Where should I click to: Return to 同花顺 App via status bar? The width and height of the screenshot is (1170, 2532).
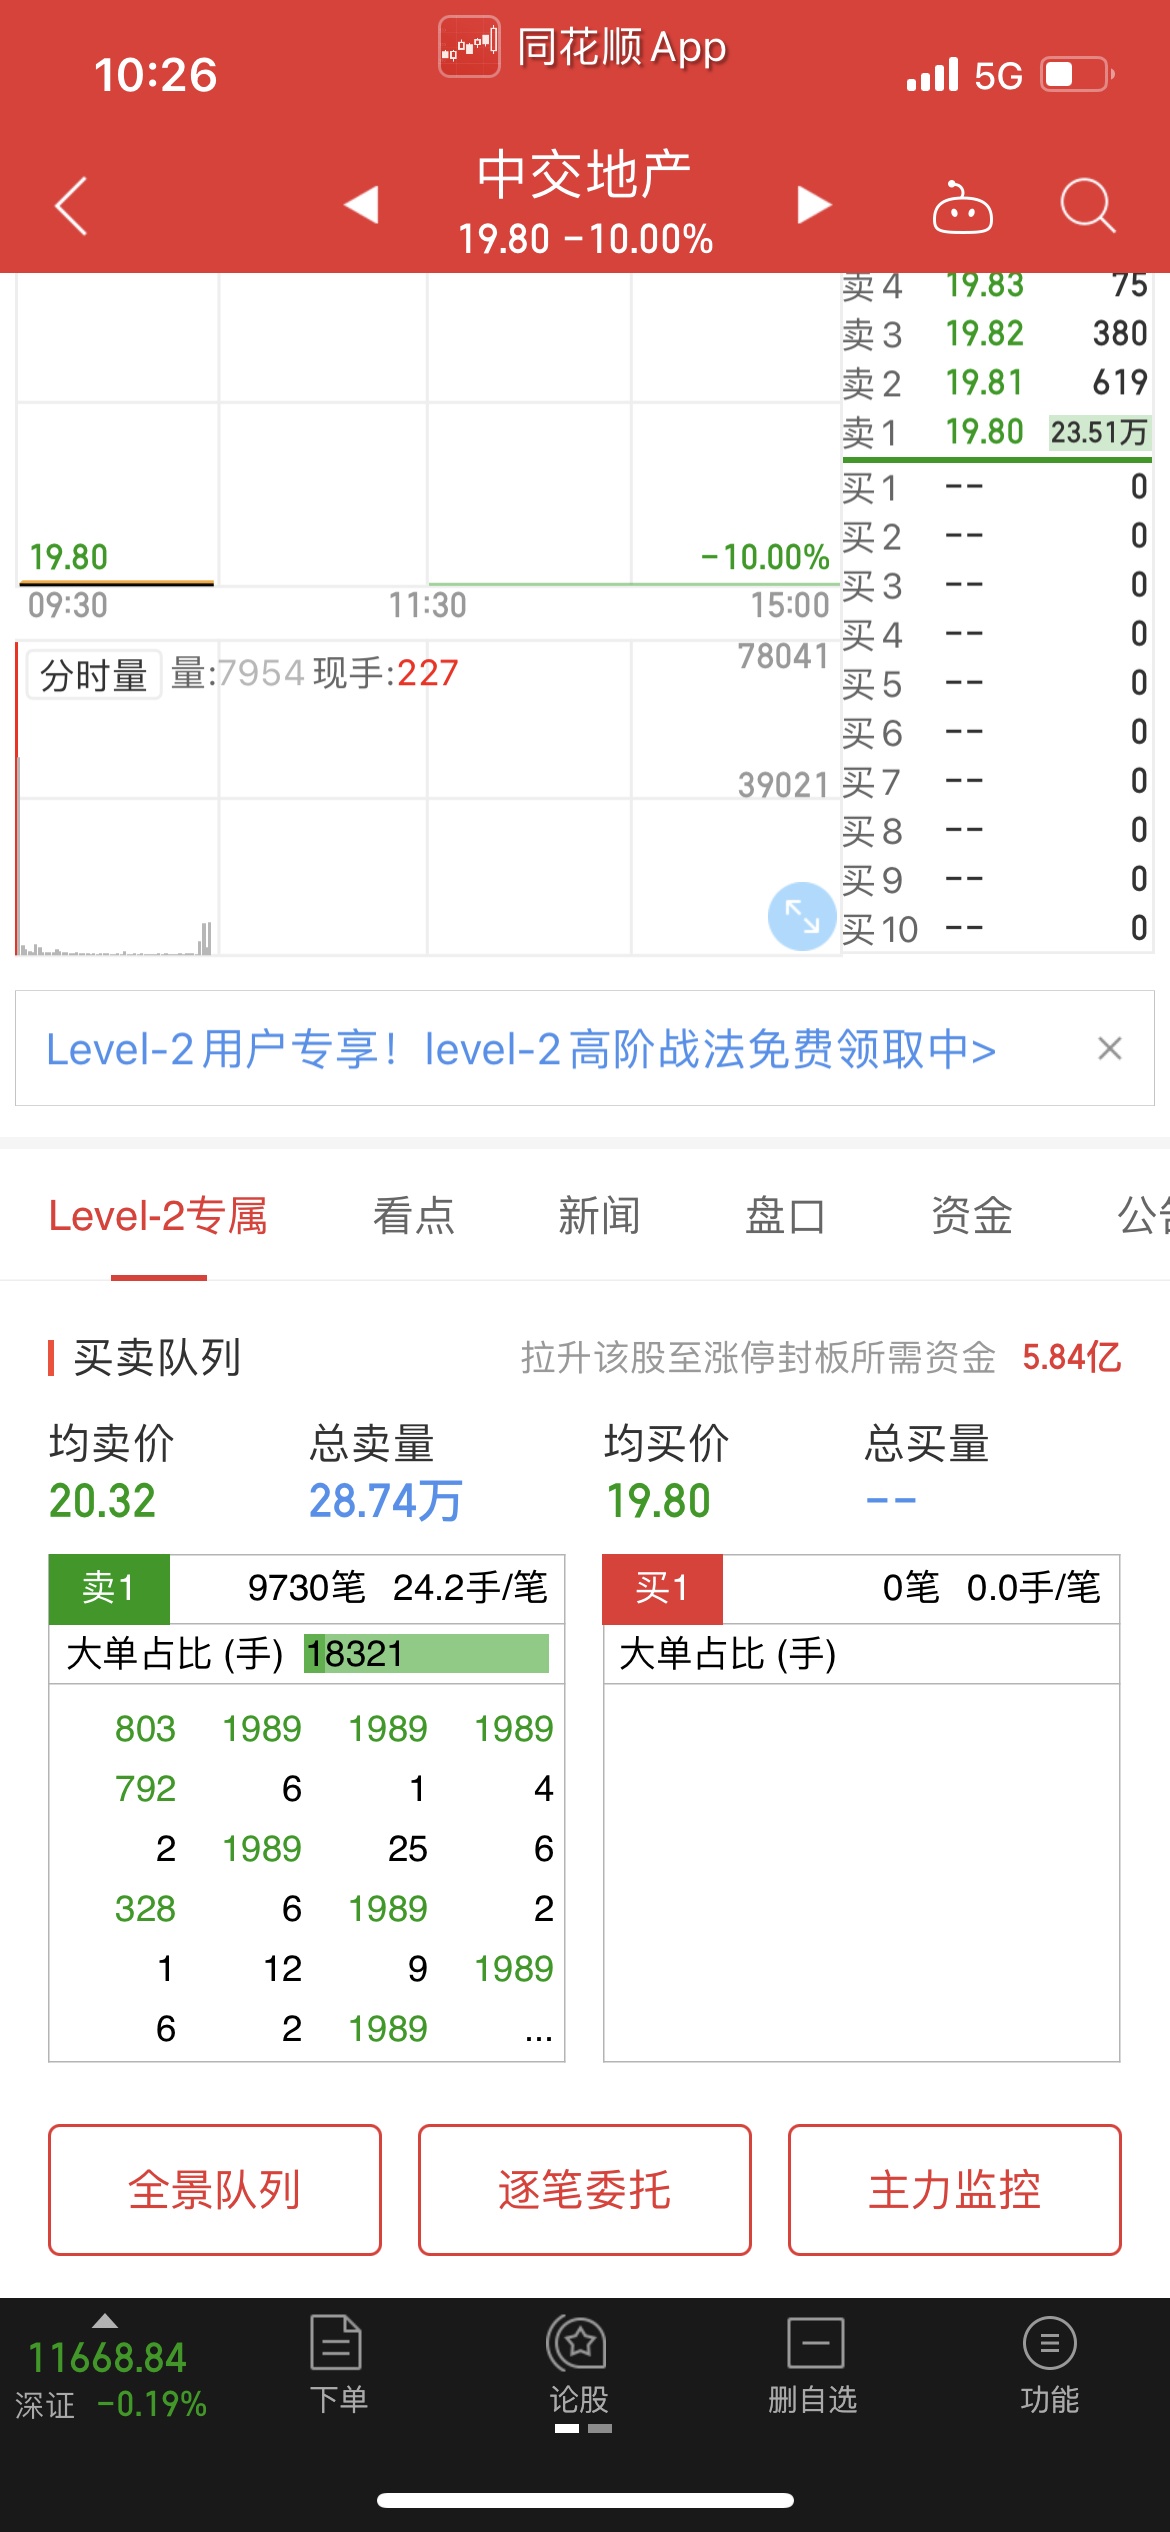point(583,47)
